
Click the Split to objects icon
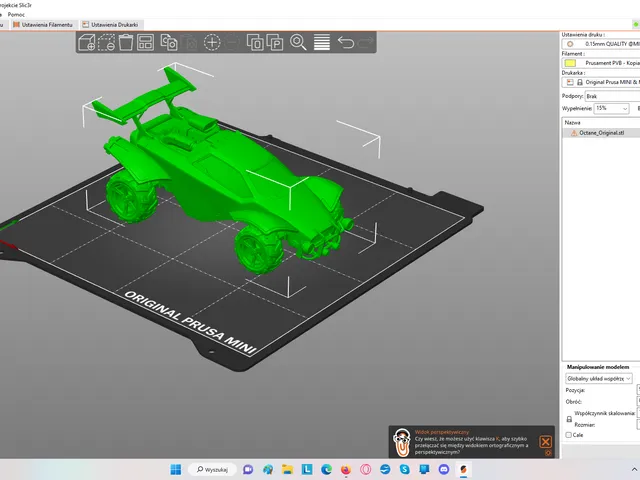[255, 42]
